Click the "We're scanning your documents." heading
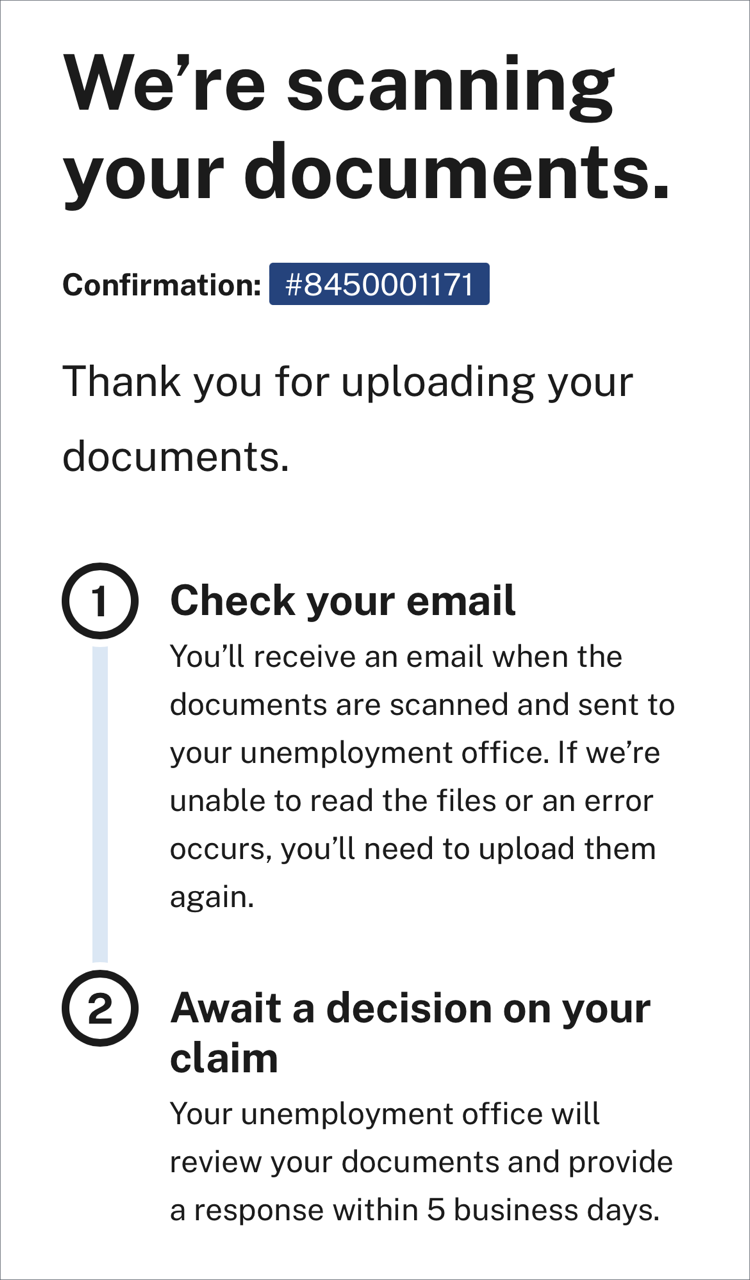This screenshot has width=750, height=1280. 365,130
